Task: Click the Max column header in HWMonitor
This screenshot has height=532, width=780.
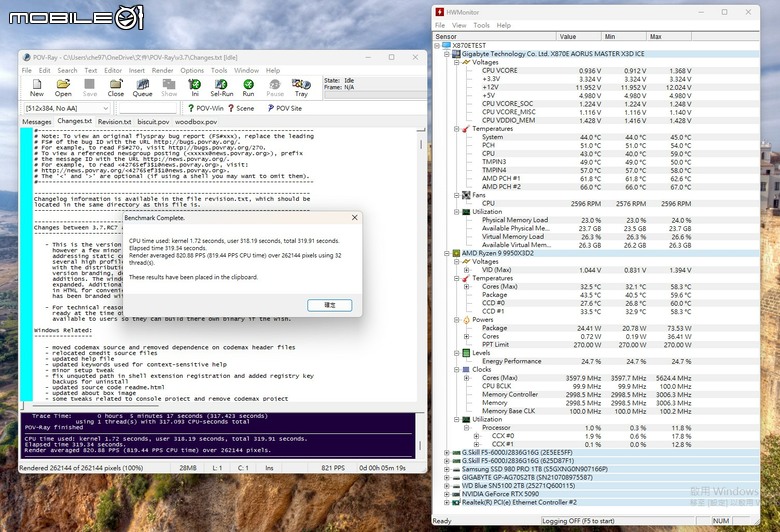Action: 669,36
